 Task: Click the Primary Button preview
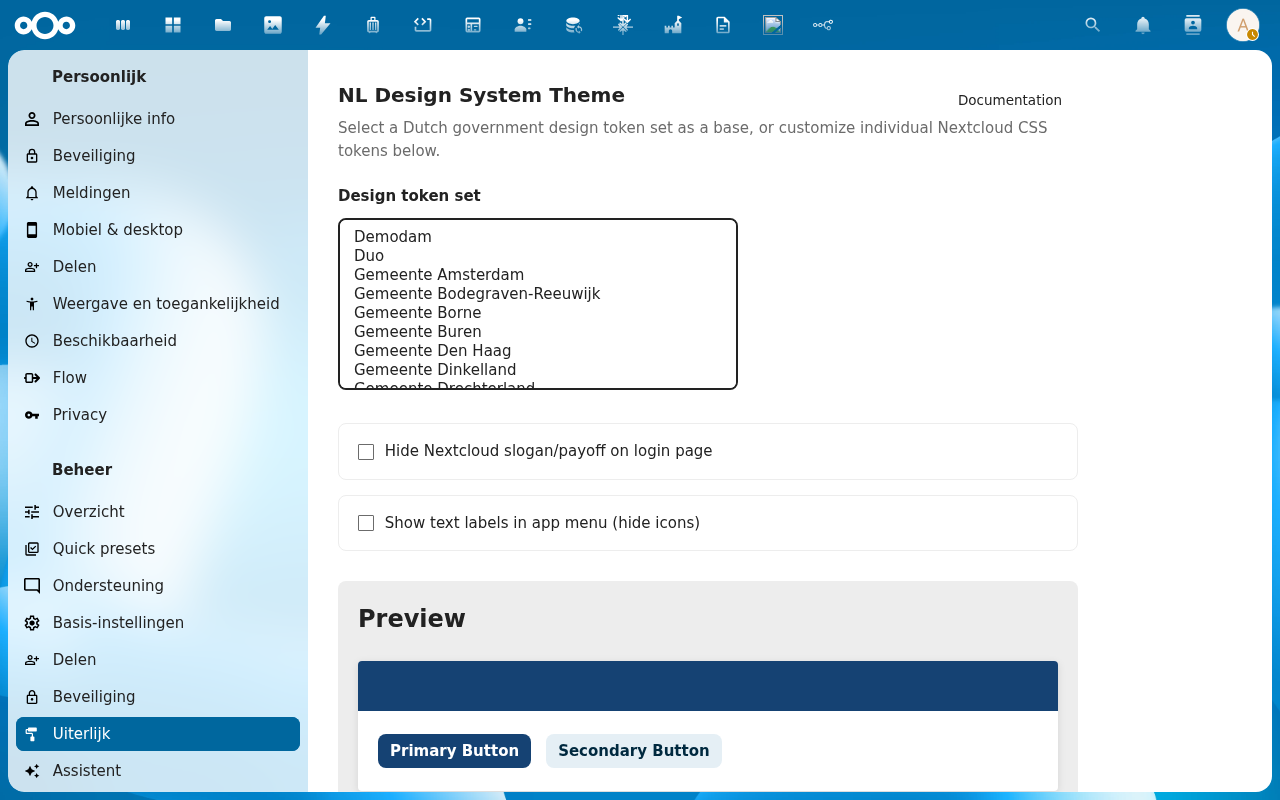(454, 751)
